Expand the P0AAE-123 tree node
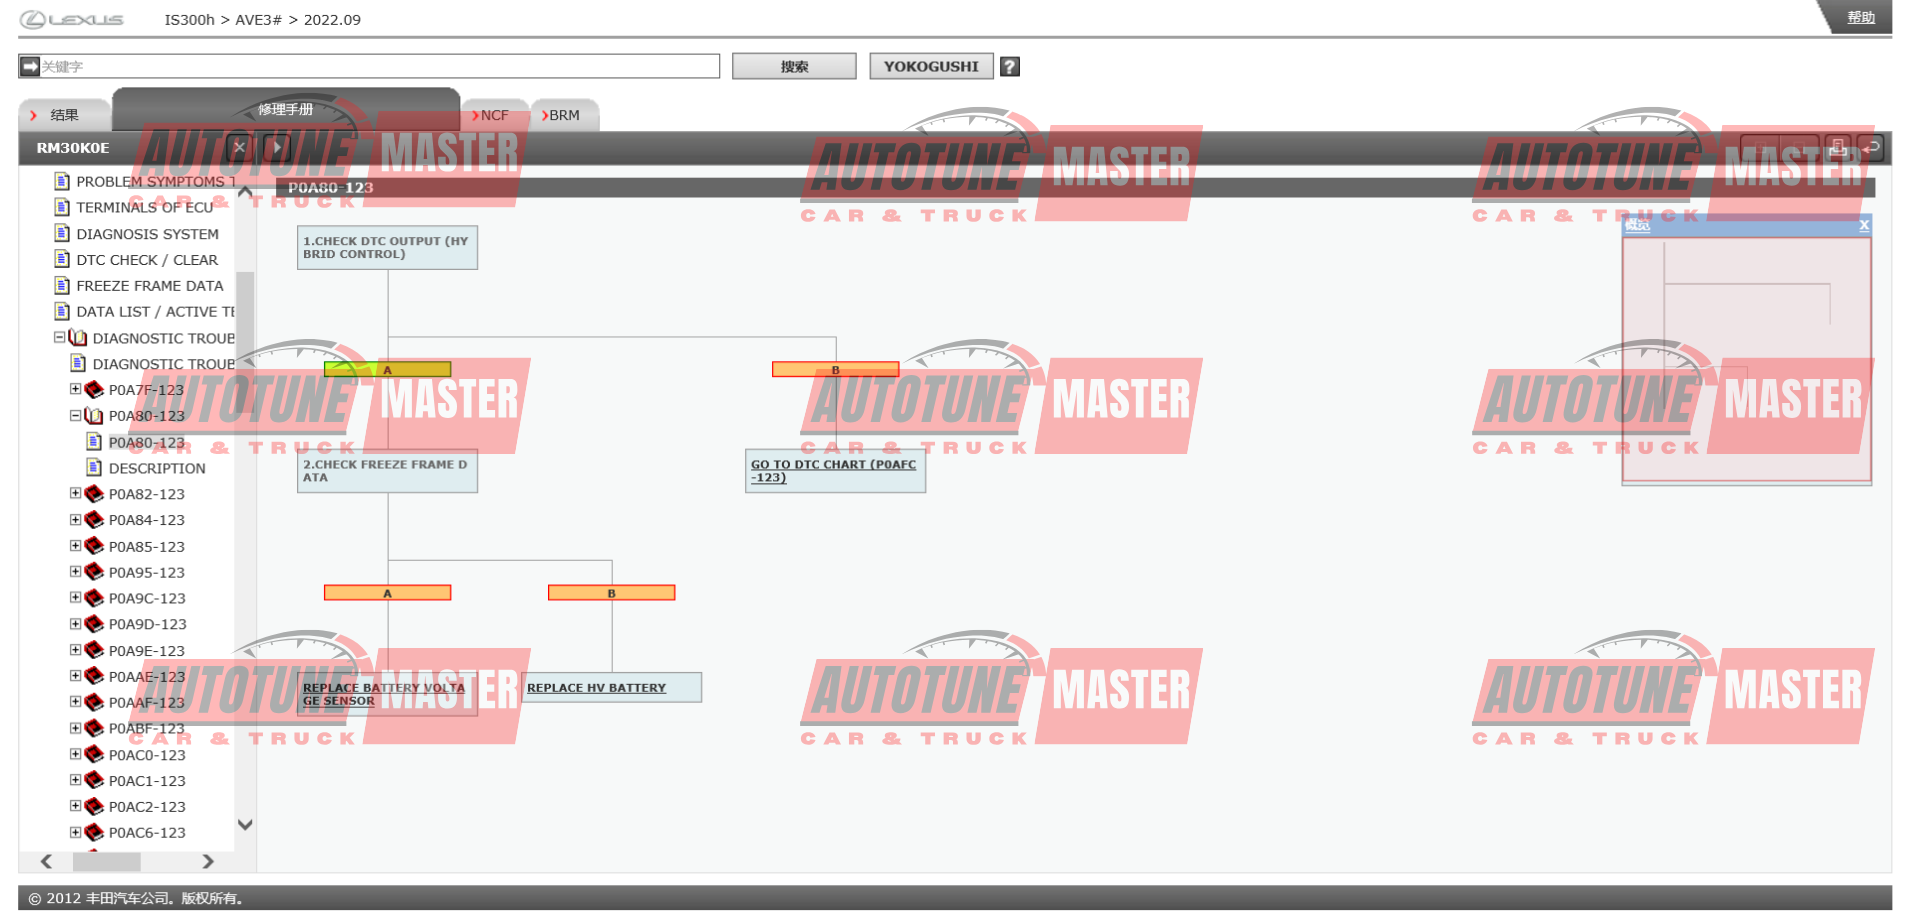The height and width of the screenshot is (921, 1910). pos(75,676)
